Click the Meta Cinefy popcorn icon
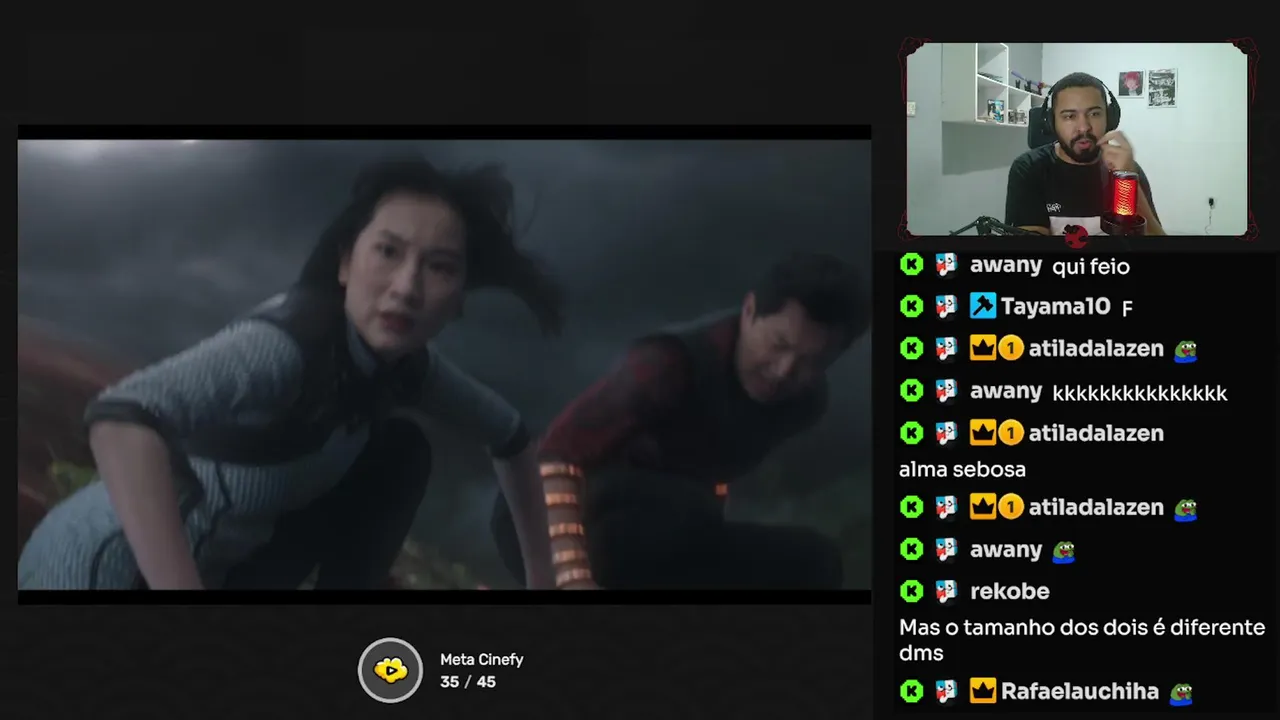This screenshot has width=1280, height=720. point(391,670)
